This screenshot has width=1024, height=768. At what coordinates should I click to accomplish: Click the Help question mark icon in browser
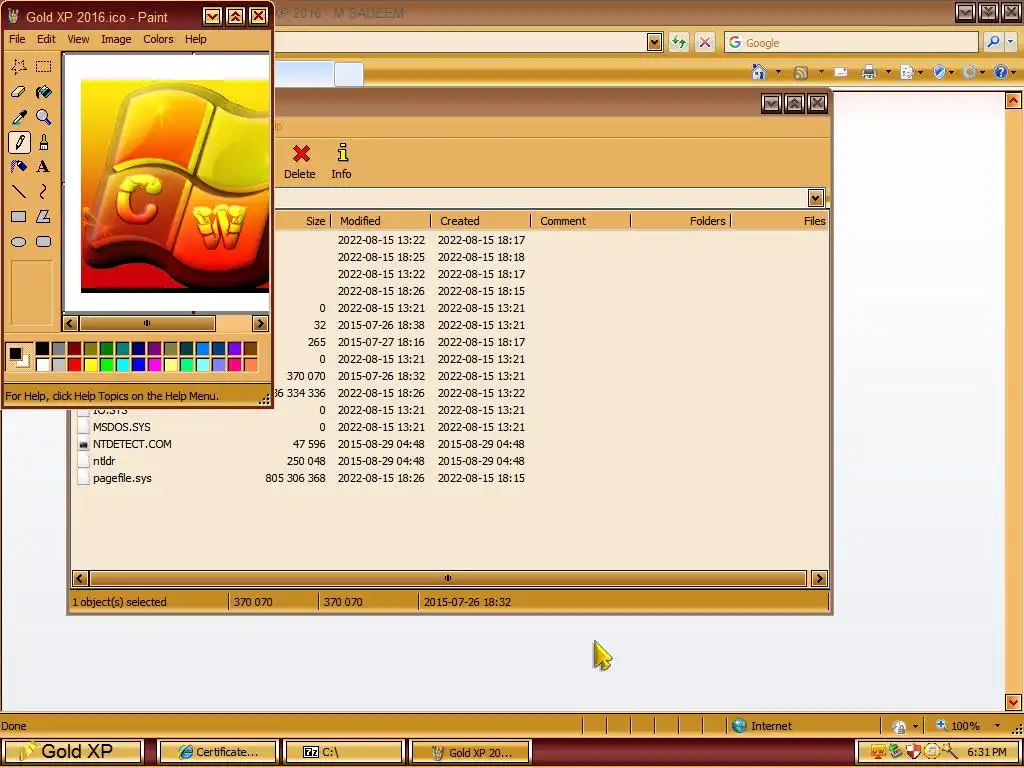point(1000,72)
